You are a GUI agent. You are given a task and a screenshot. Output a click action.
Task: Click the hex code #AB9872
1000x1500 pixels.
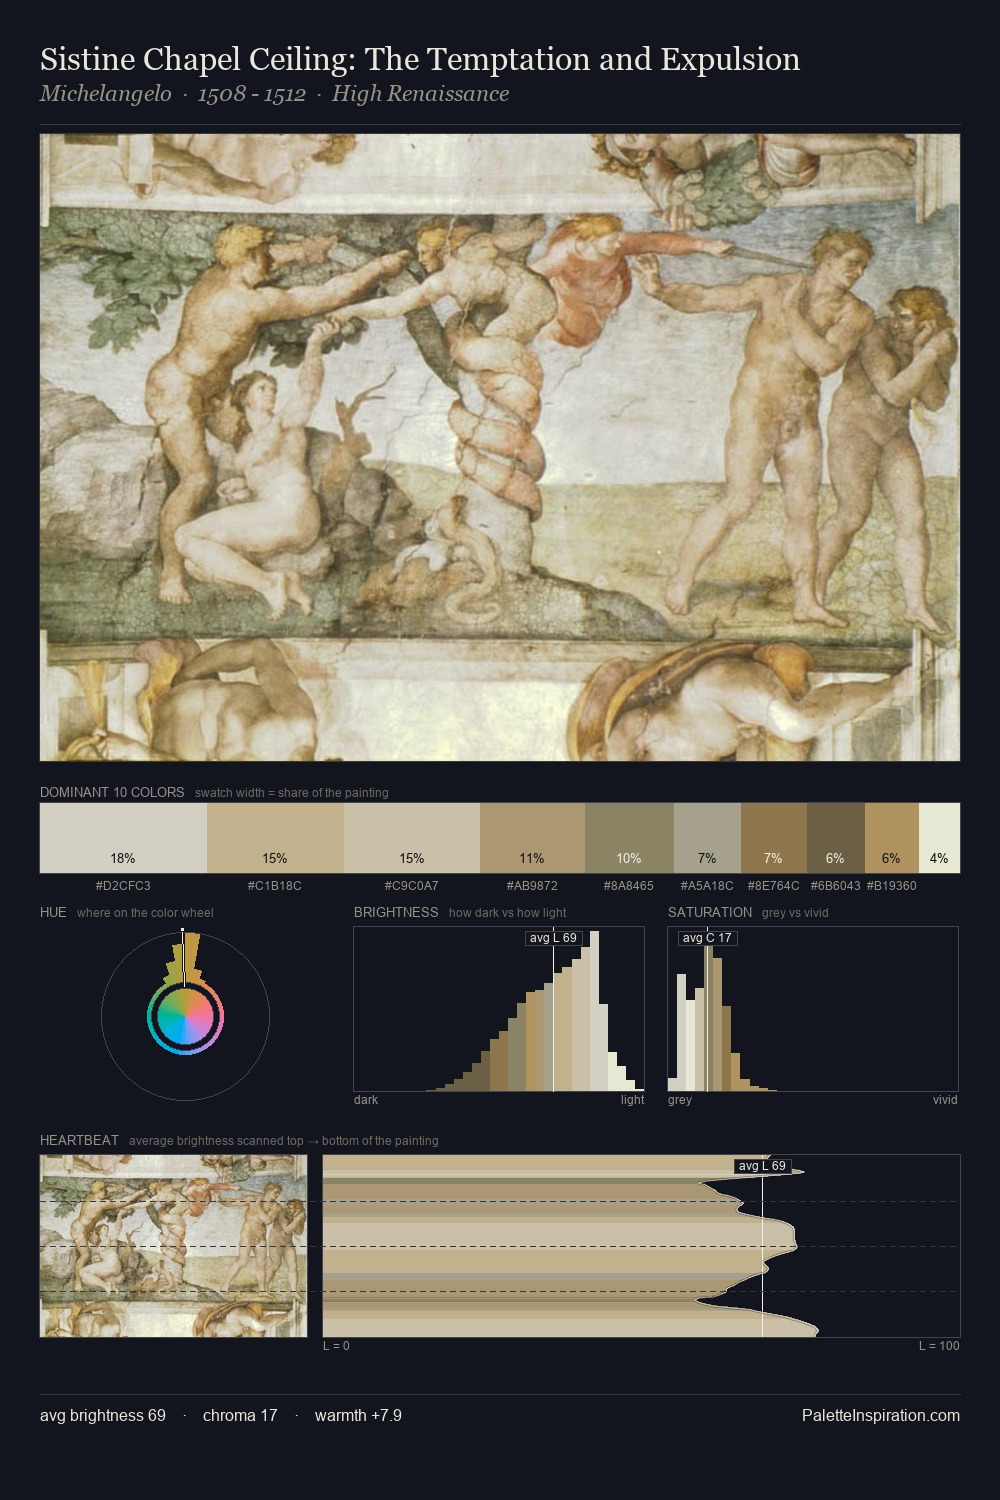coord(532,886)
